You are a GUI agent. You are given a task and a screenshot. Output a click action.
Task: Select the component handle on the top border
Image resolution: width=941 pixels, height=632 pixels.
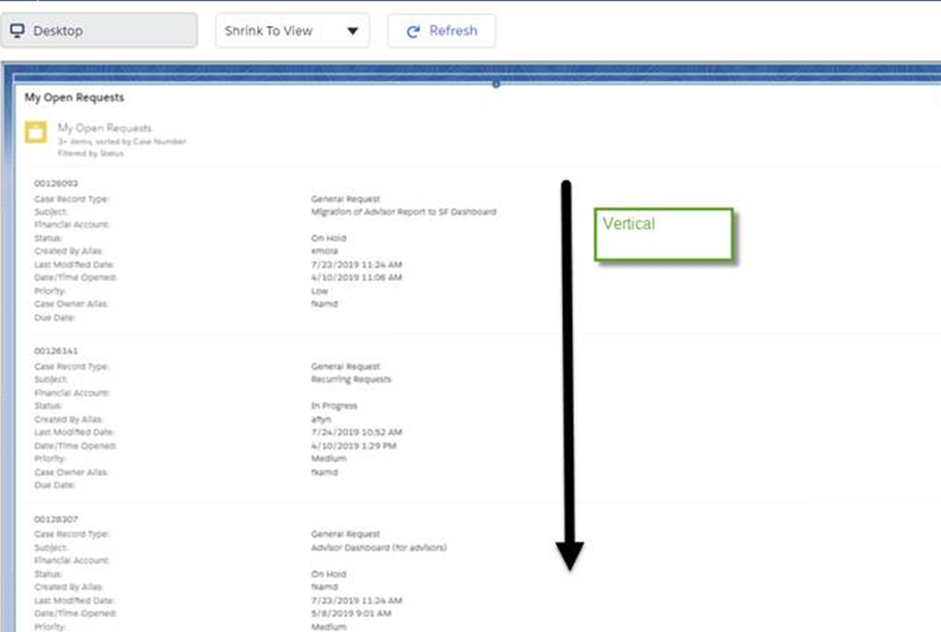[496, 84]
